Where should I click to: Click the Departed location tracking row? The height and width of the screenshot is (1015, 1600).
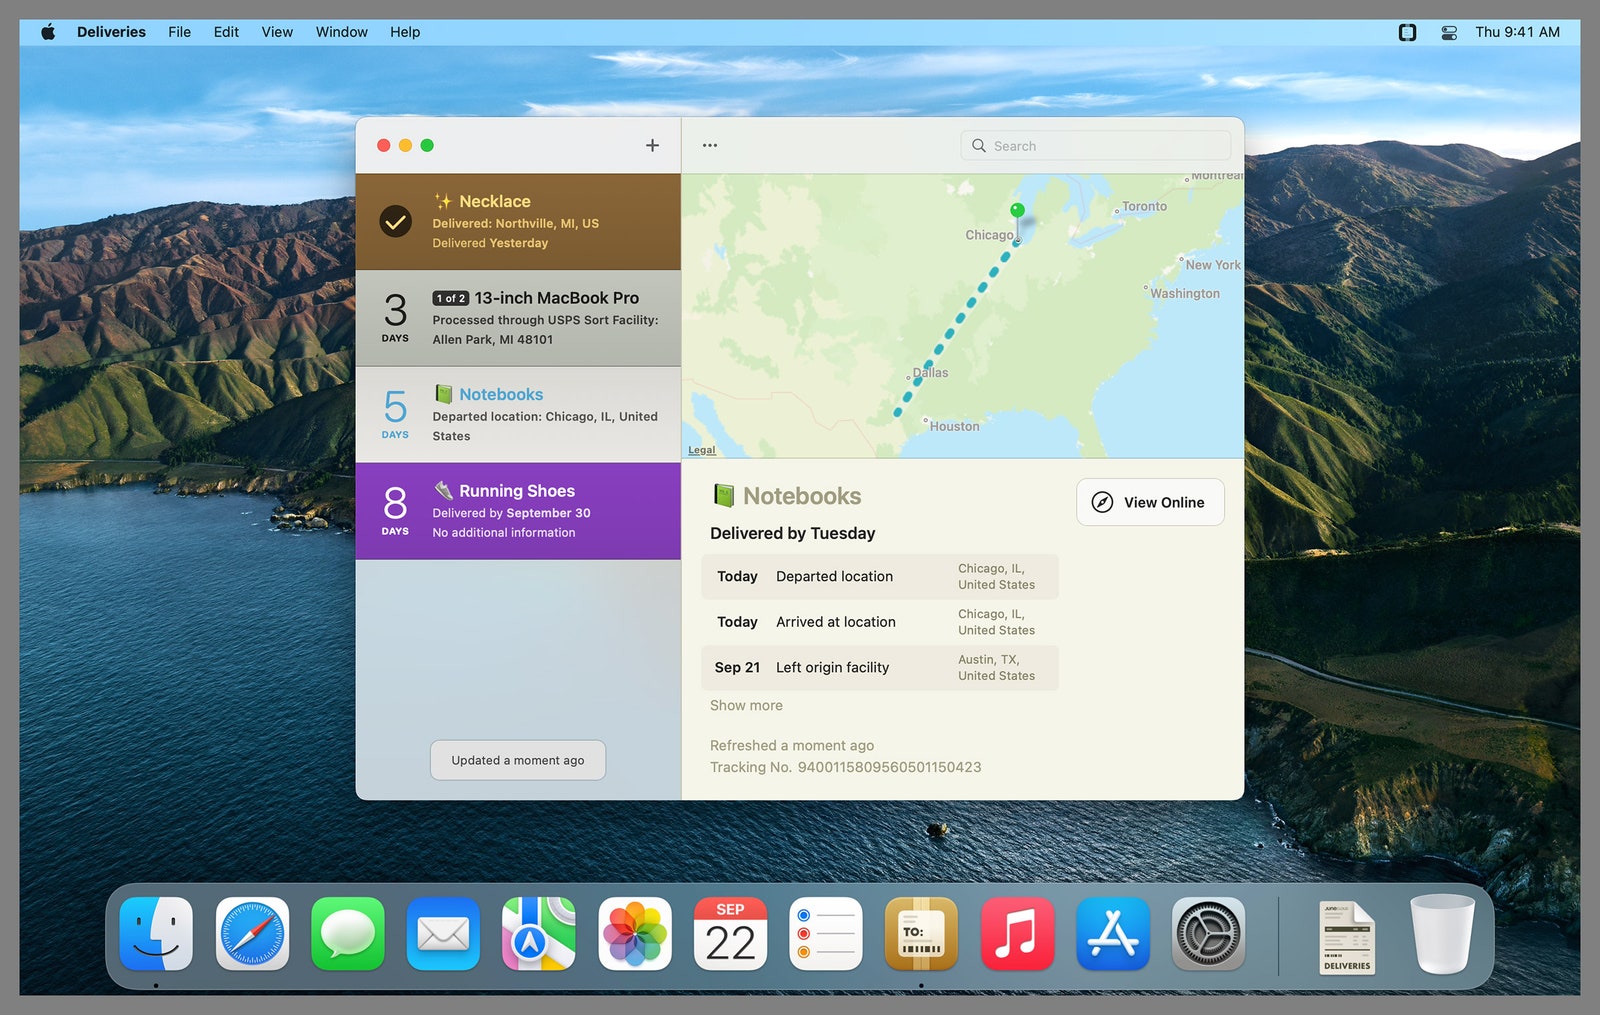(x=880, y=576)
